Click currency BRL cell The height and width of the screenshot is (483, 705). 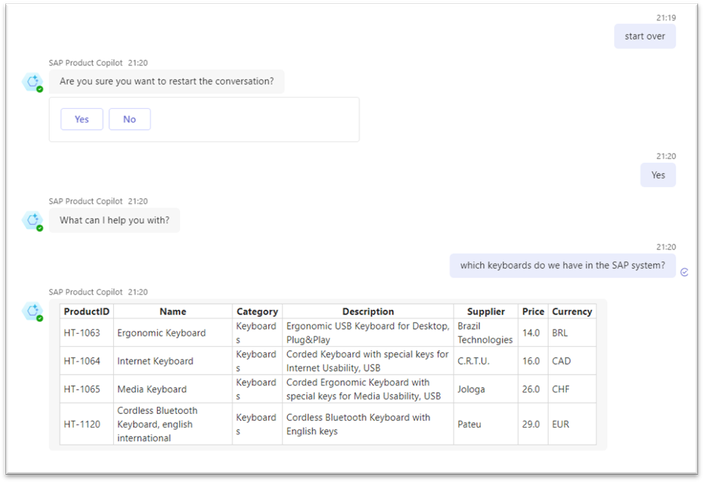tap(572, 333)
